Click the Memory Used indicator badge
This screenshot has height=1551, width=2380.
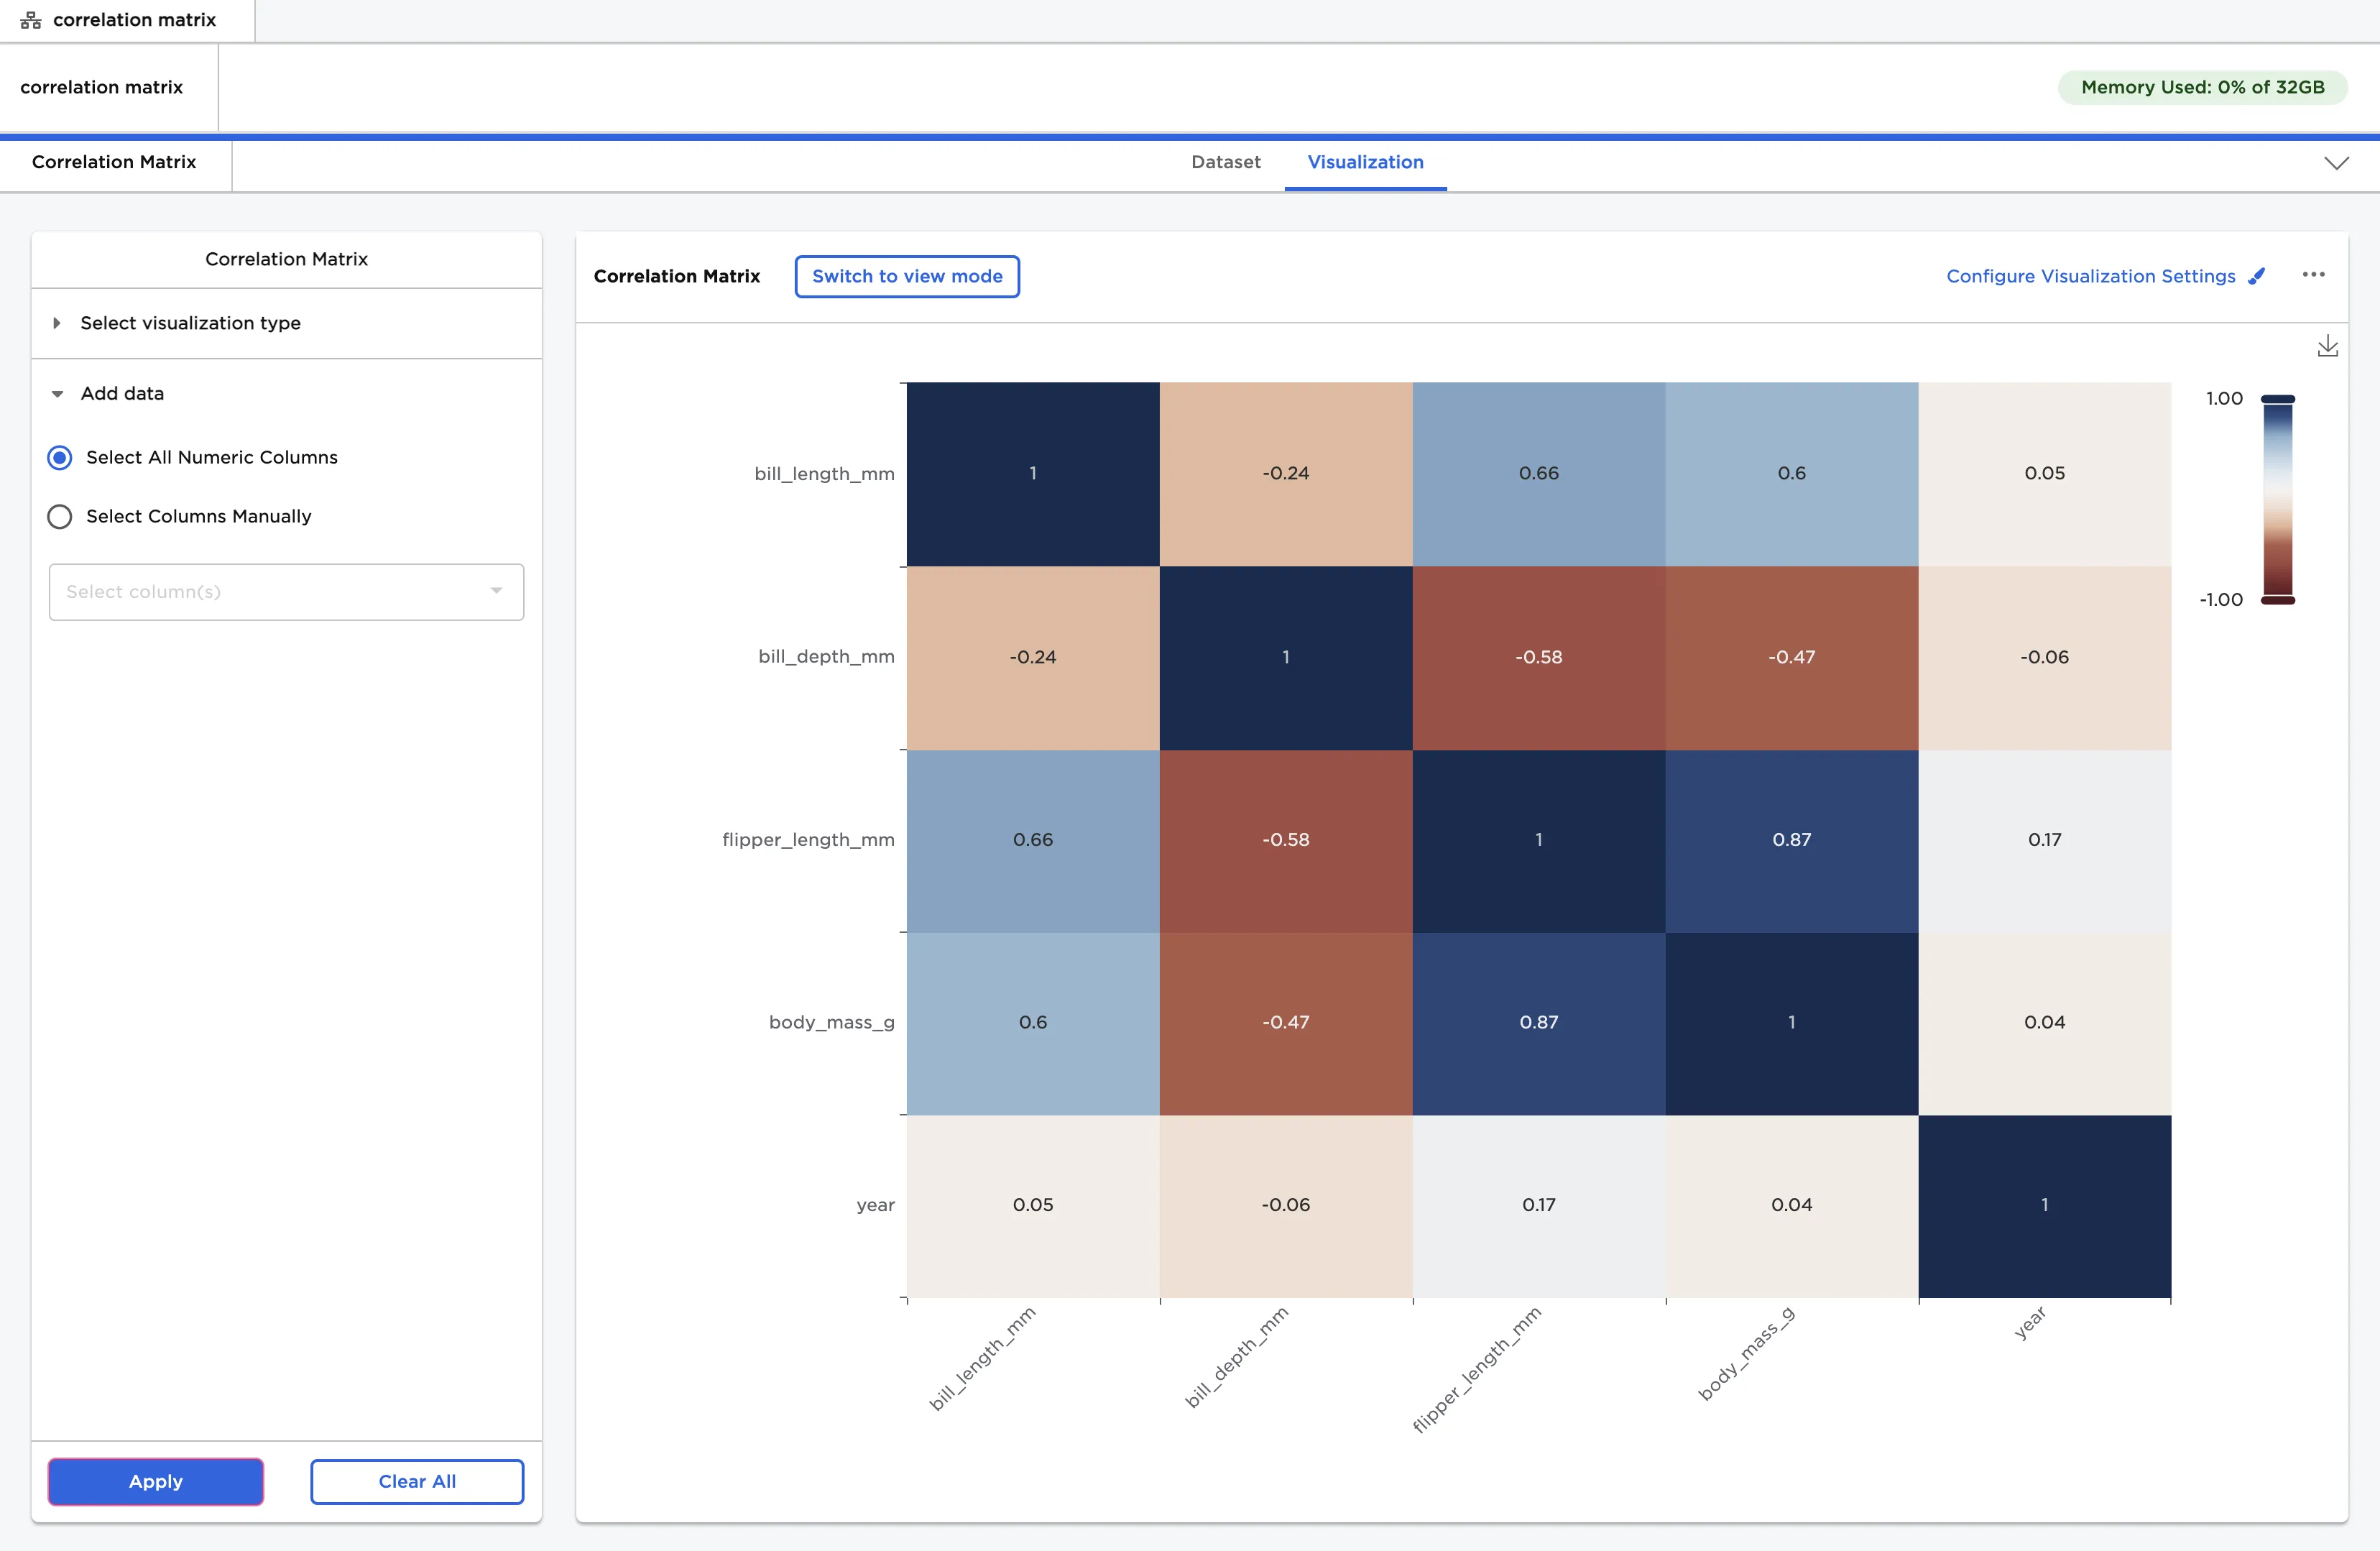pos(2202,87)
